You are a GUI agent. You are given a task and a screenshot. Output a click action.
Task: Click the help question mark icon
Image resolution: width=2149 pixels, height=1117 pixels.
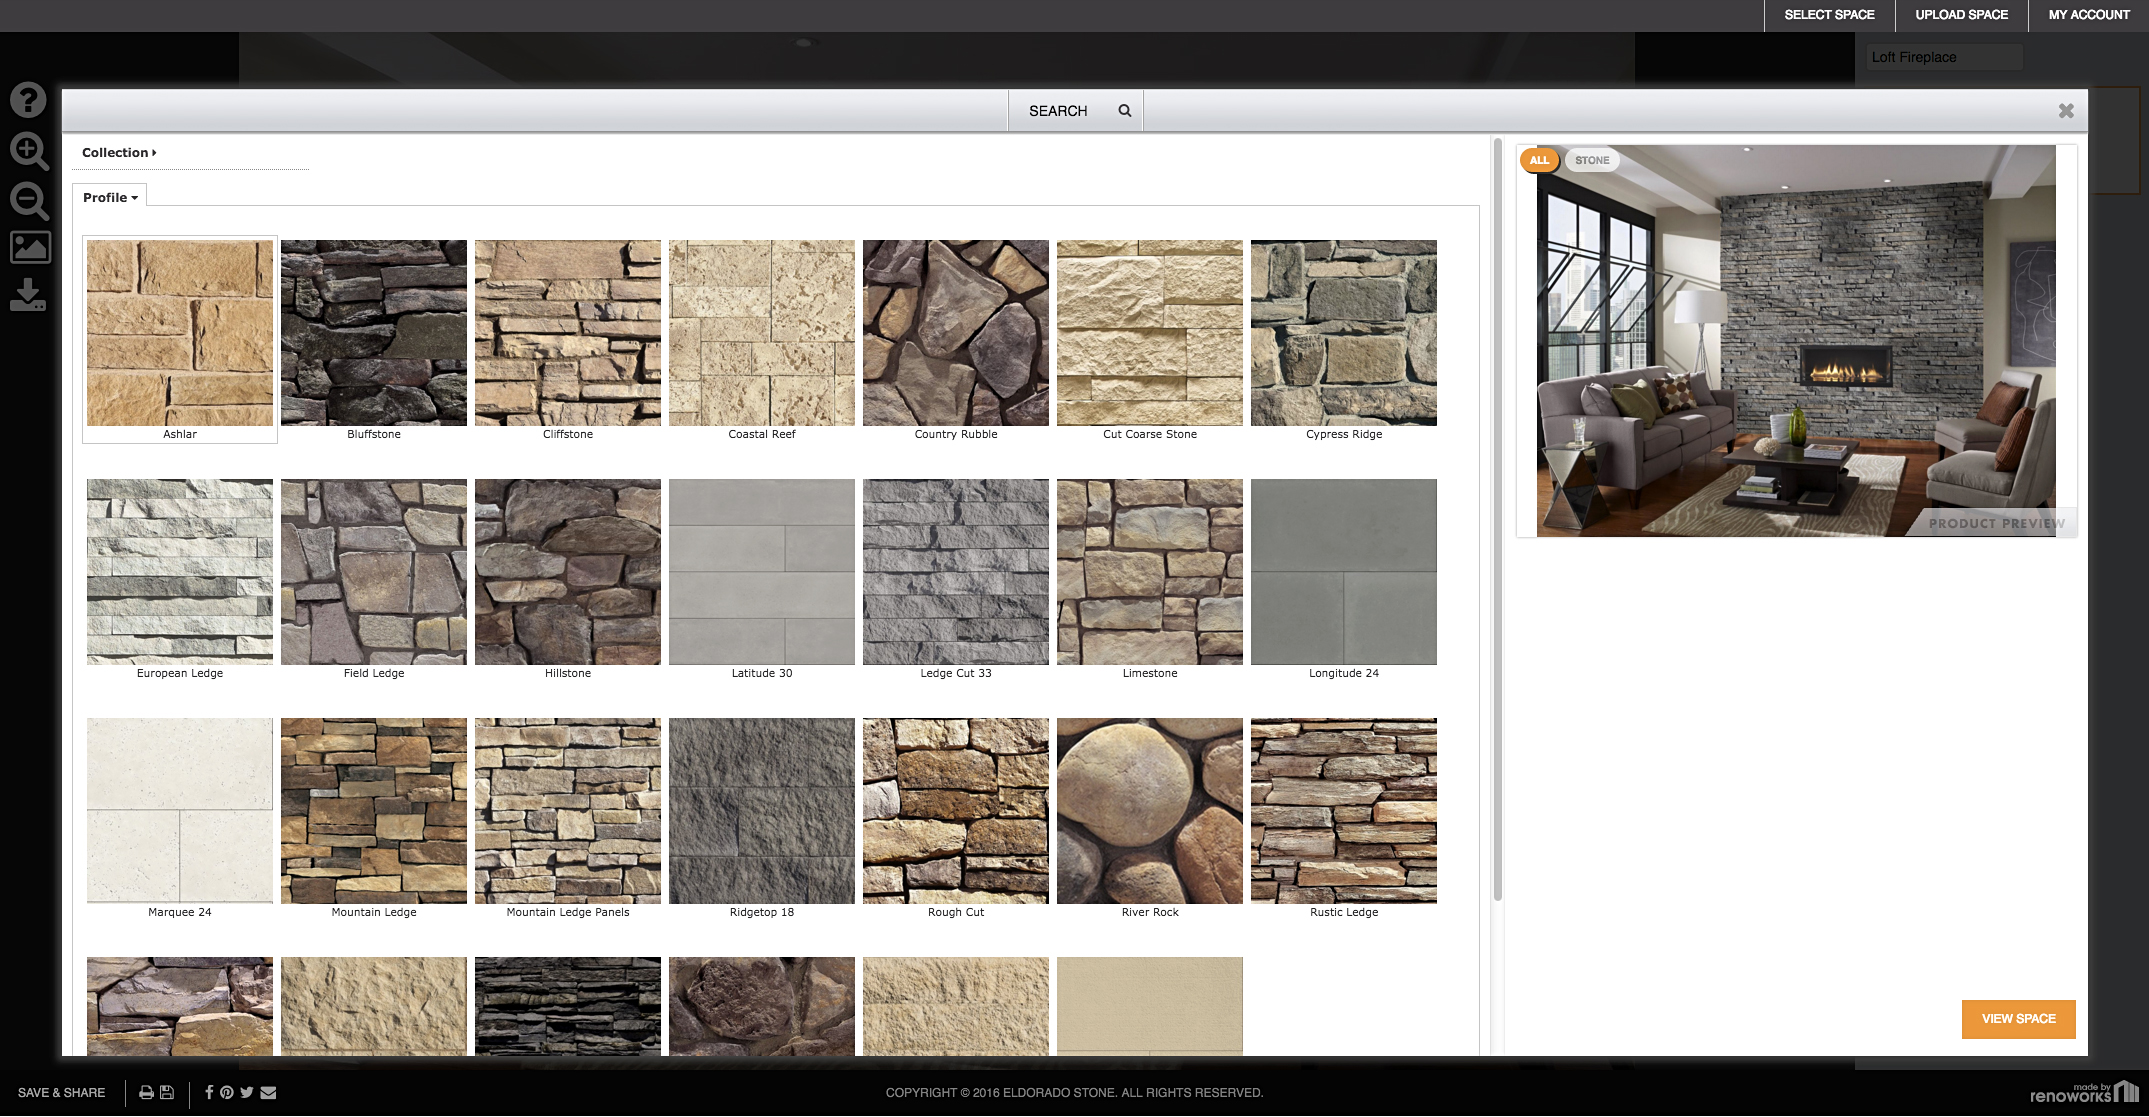28,100
